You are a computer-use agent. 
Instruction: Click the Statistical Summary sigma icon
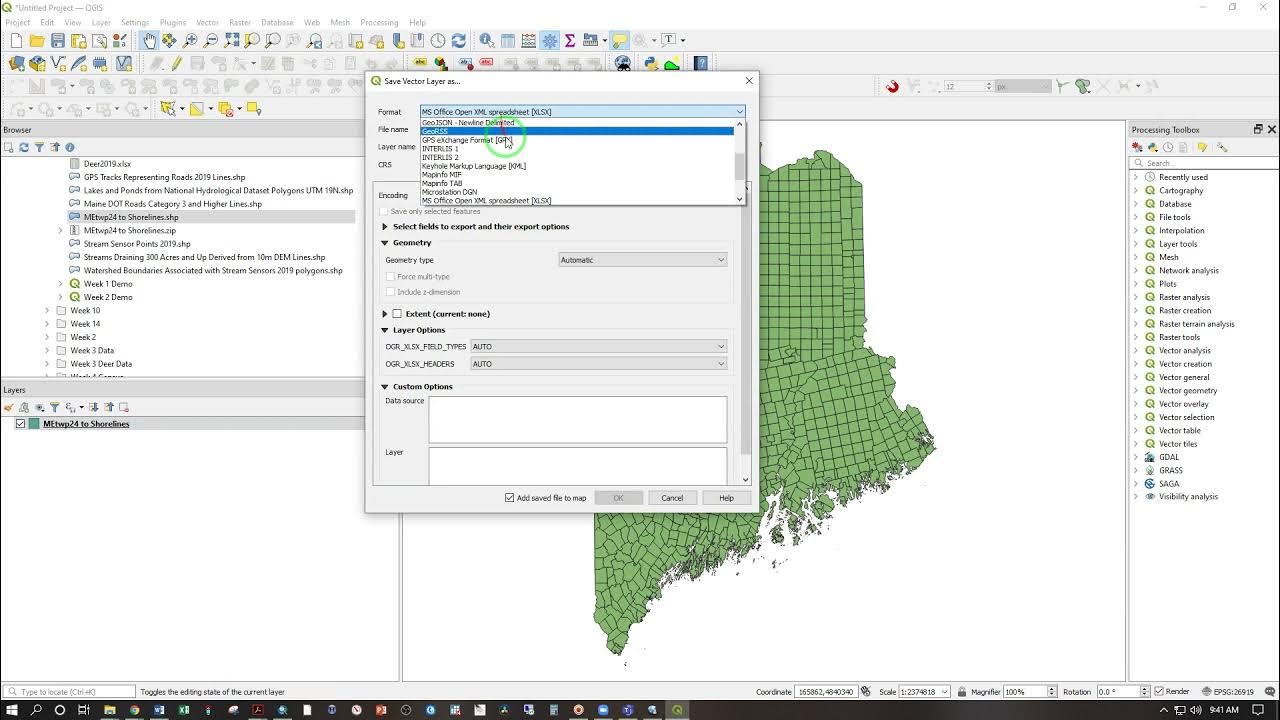pyautogui.click(x=570, y=41)
